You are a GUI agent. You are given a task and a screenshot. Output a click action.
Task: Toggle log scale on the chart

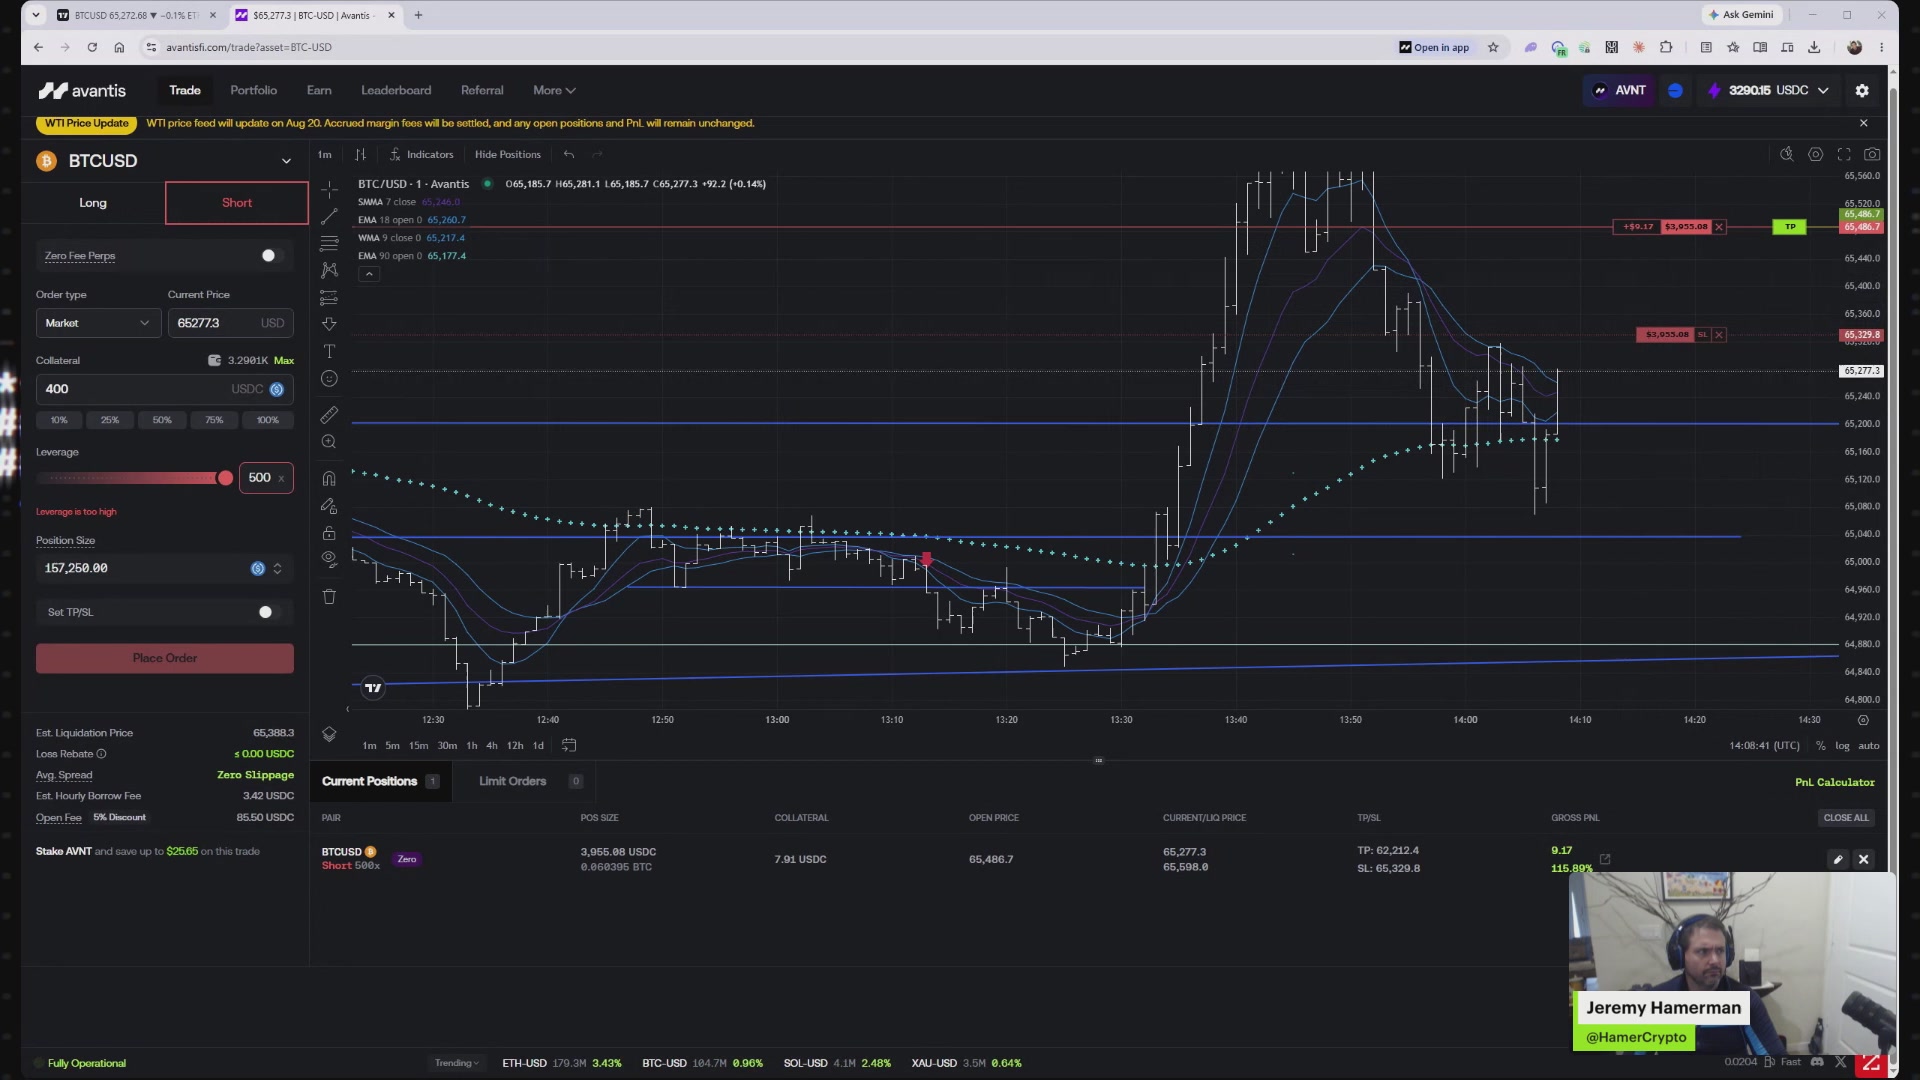pyautogui.click(x=1842, y=746)
